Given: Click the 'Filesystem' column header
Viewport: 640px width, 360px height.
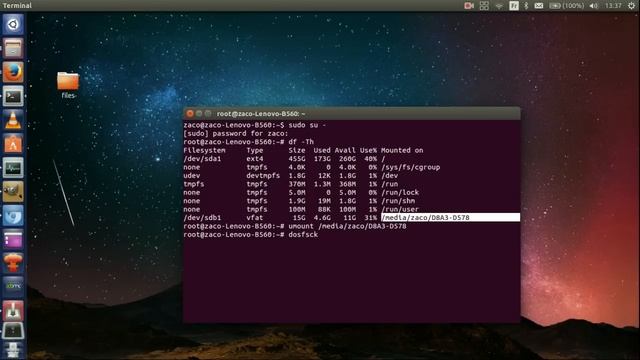Looking at the screenshot, I should pos(204,150).
